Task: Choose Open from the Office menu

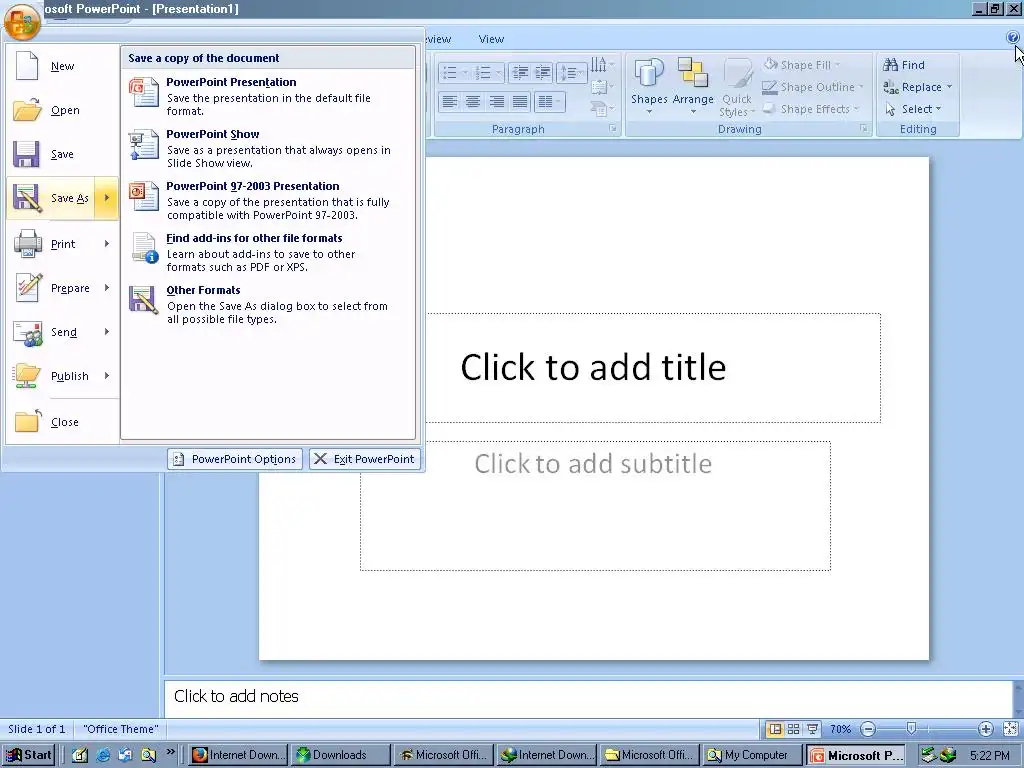Action: click(62, 110)
